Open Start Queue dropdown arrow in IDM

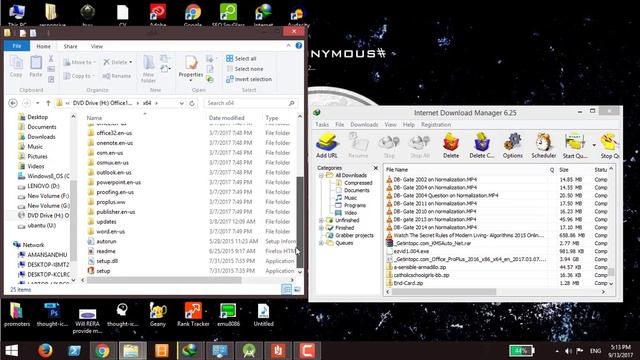(x=594, y=145)
